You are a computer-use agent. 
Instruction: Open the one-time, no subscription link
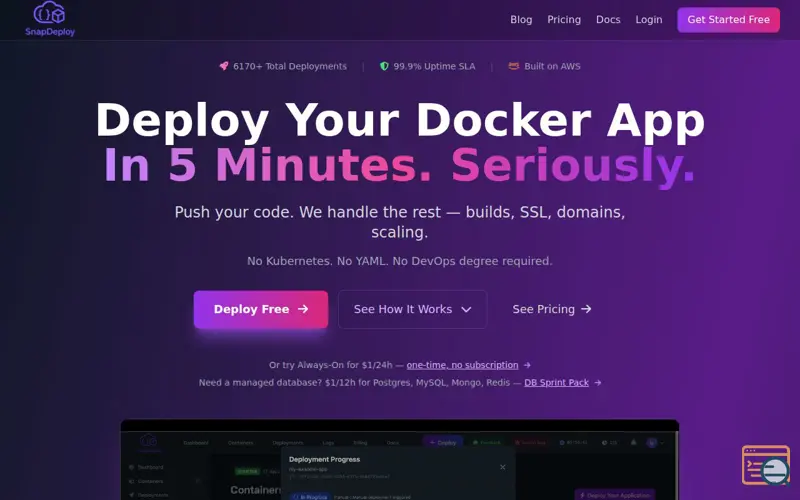[x=462, y=365]
